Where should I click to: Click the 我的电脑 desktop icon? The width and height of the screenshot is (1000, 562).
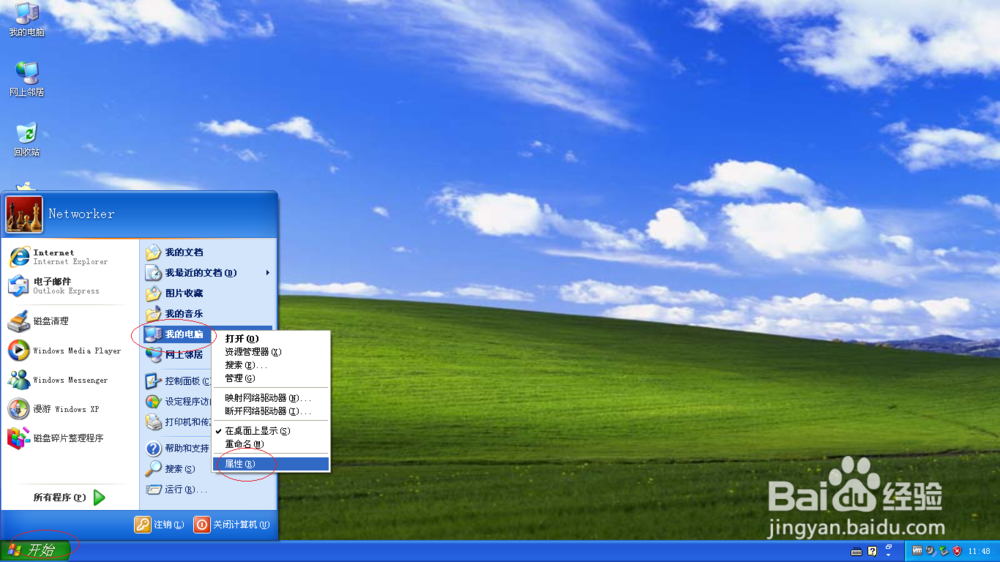click(27, 19)
